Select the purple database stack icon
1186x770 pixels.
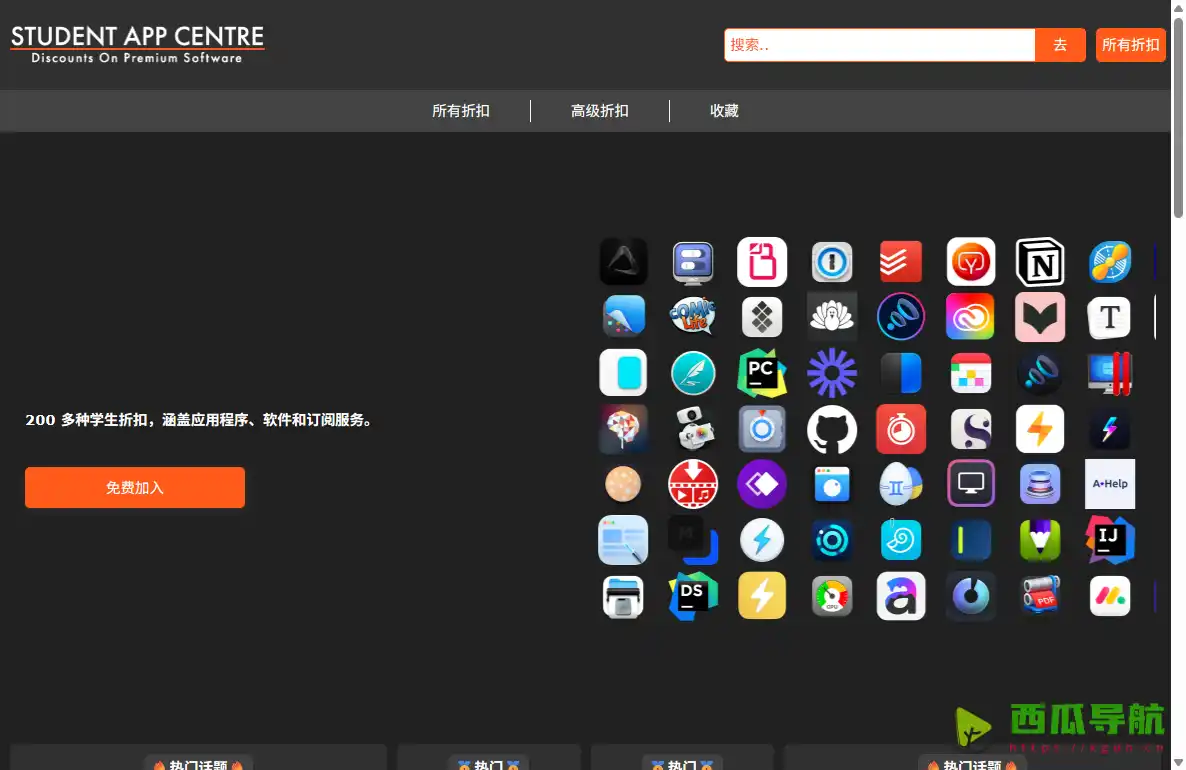[1040, 484]
